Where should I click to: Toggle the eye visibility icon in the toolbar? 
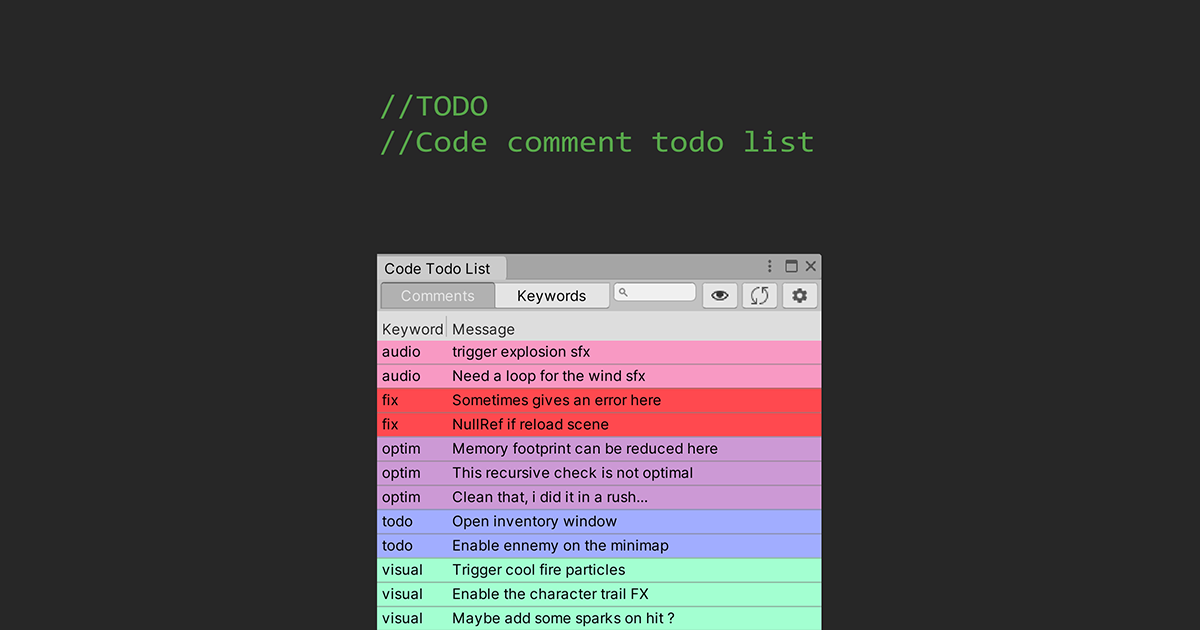pos(719,294)
